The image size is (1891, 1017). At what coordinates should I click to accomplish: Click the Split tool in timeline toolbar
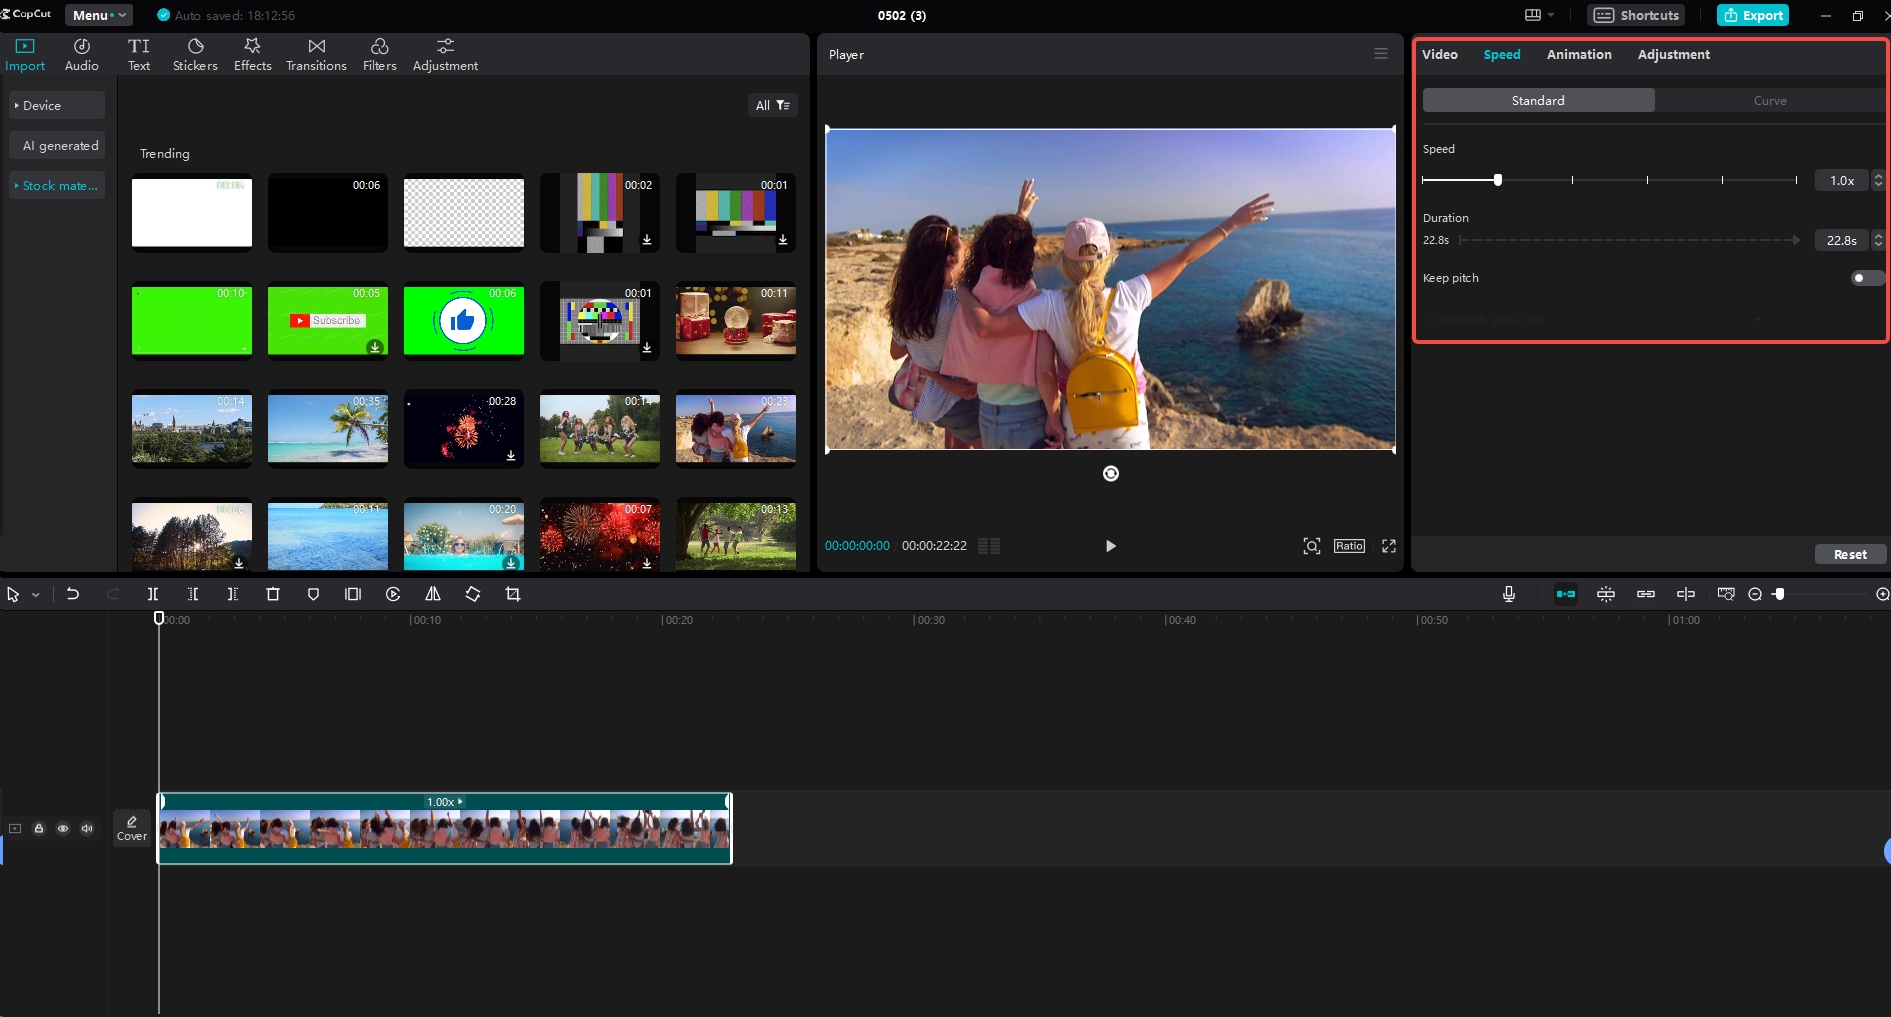153,594
